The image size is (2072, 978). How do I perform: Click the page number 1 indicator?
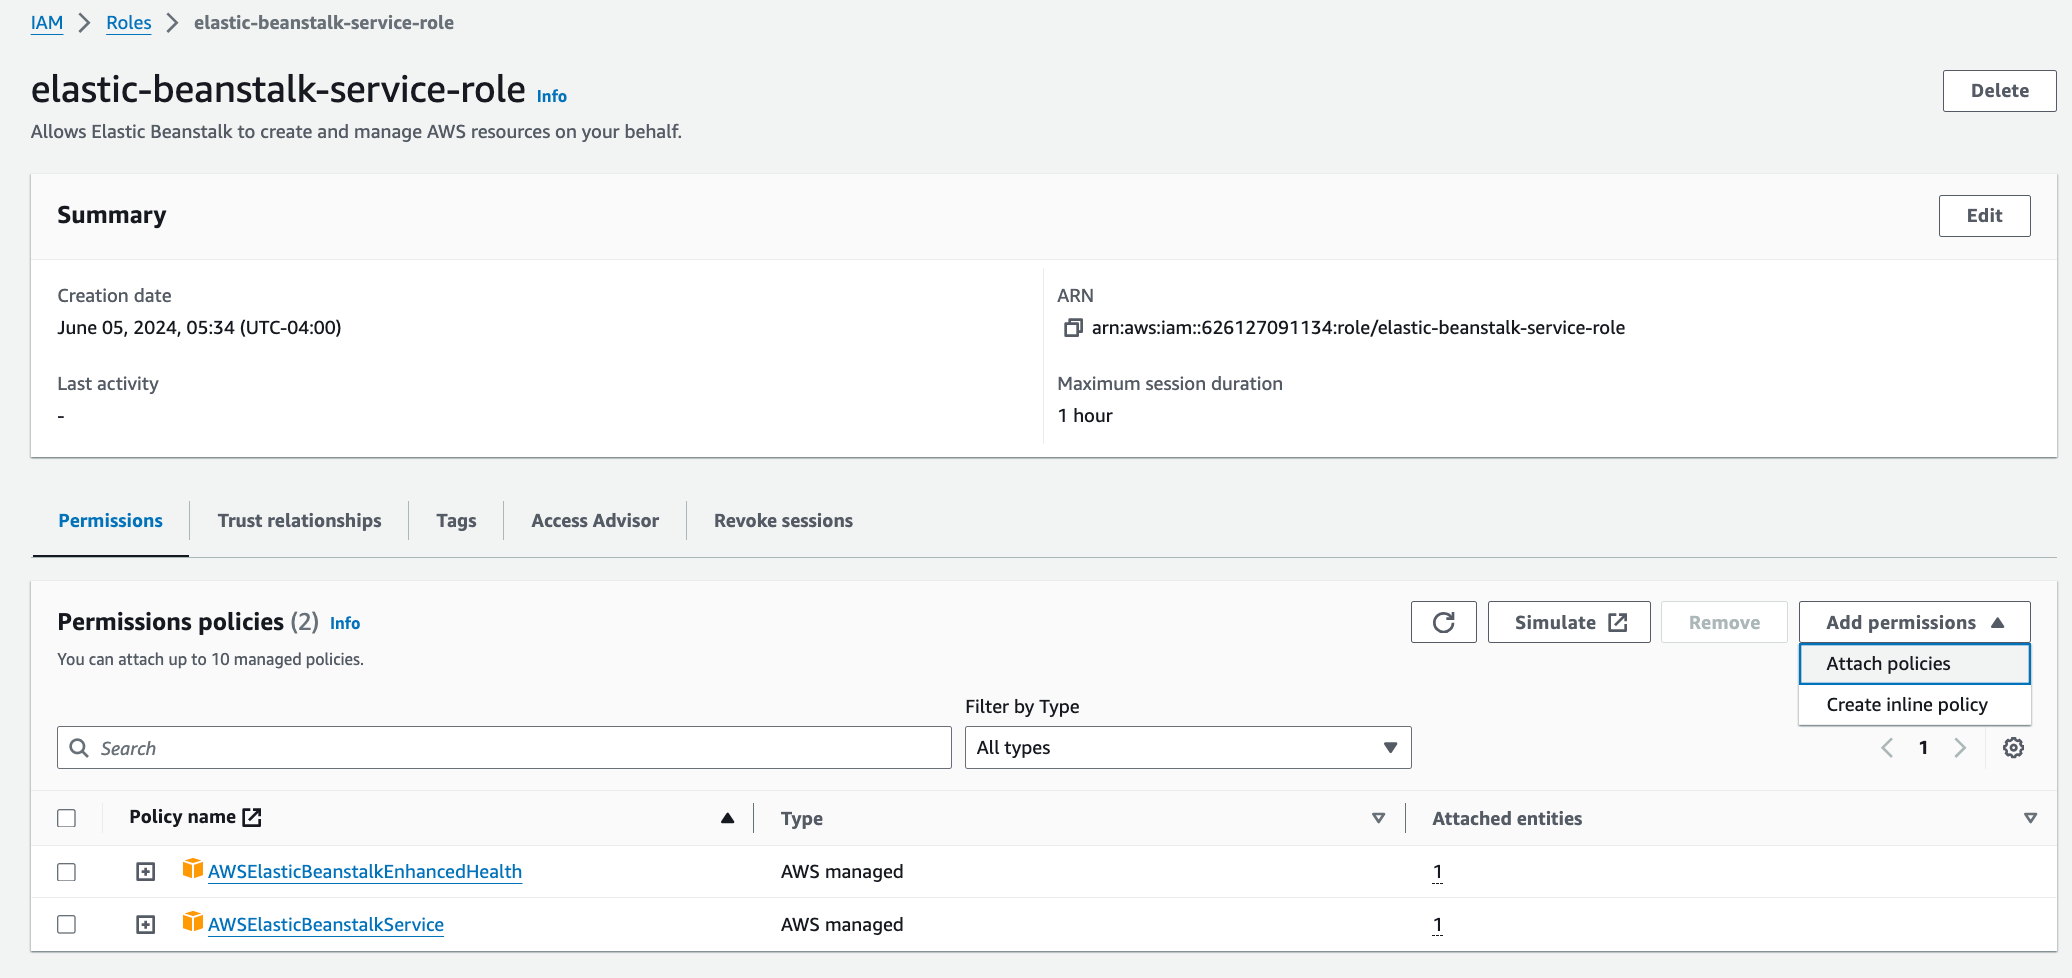pyautogui.click(x=1923, y=748)
